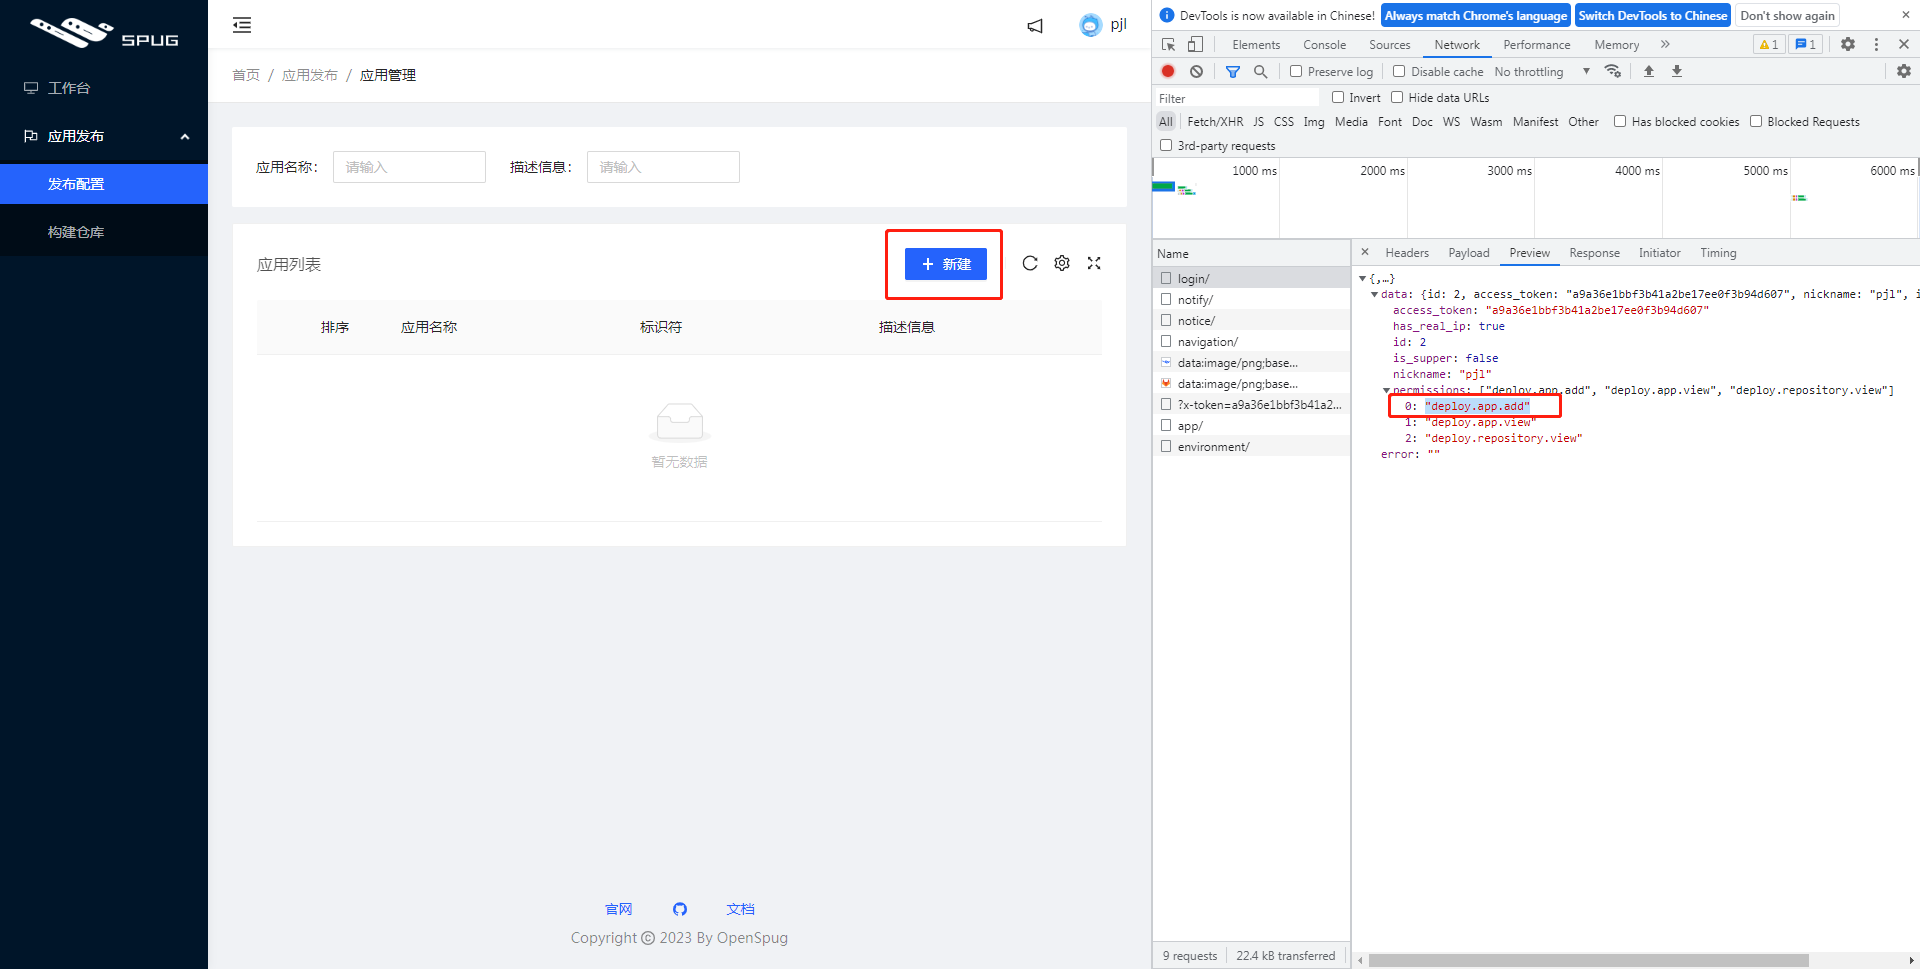Open the GitHub link in the footer
1920x969 pixels.
(680, 909)
